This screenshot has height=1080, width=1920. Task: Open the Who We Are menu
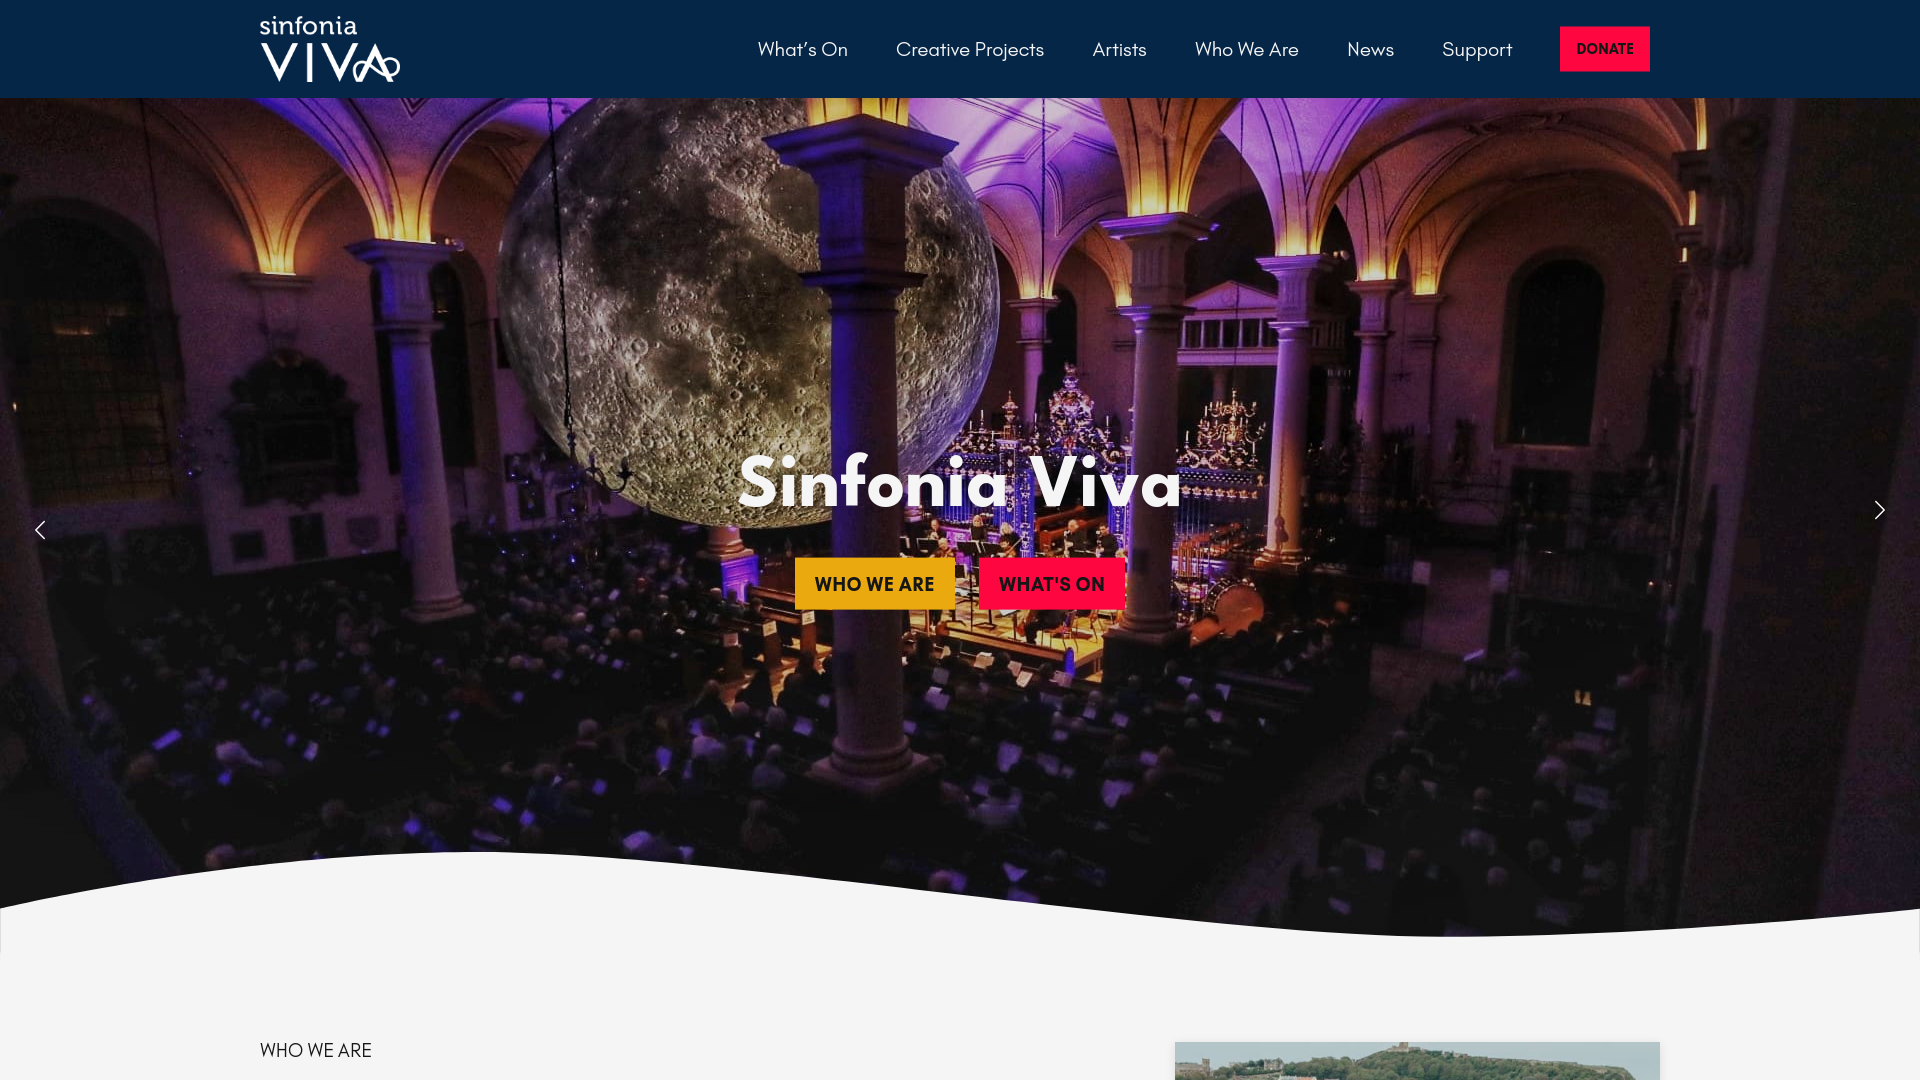pyautogui.click(x=1246, y=49)
